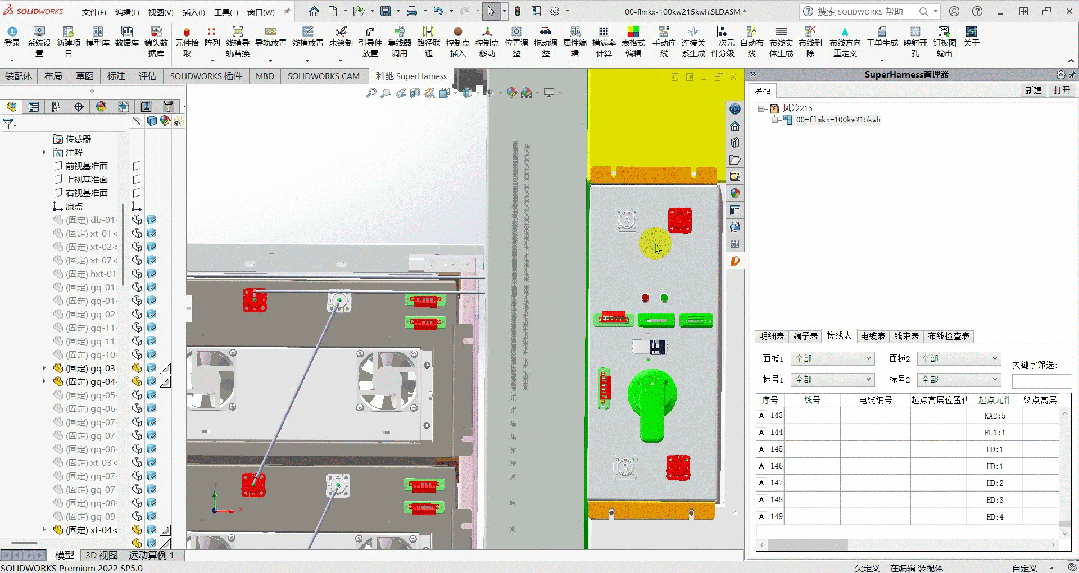Click the user account icon in title bar

(954, 12)
